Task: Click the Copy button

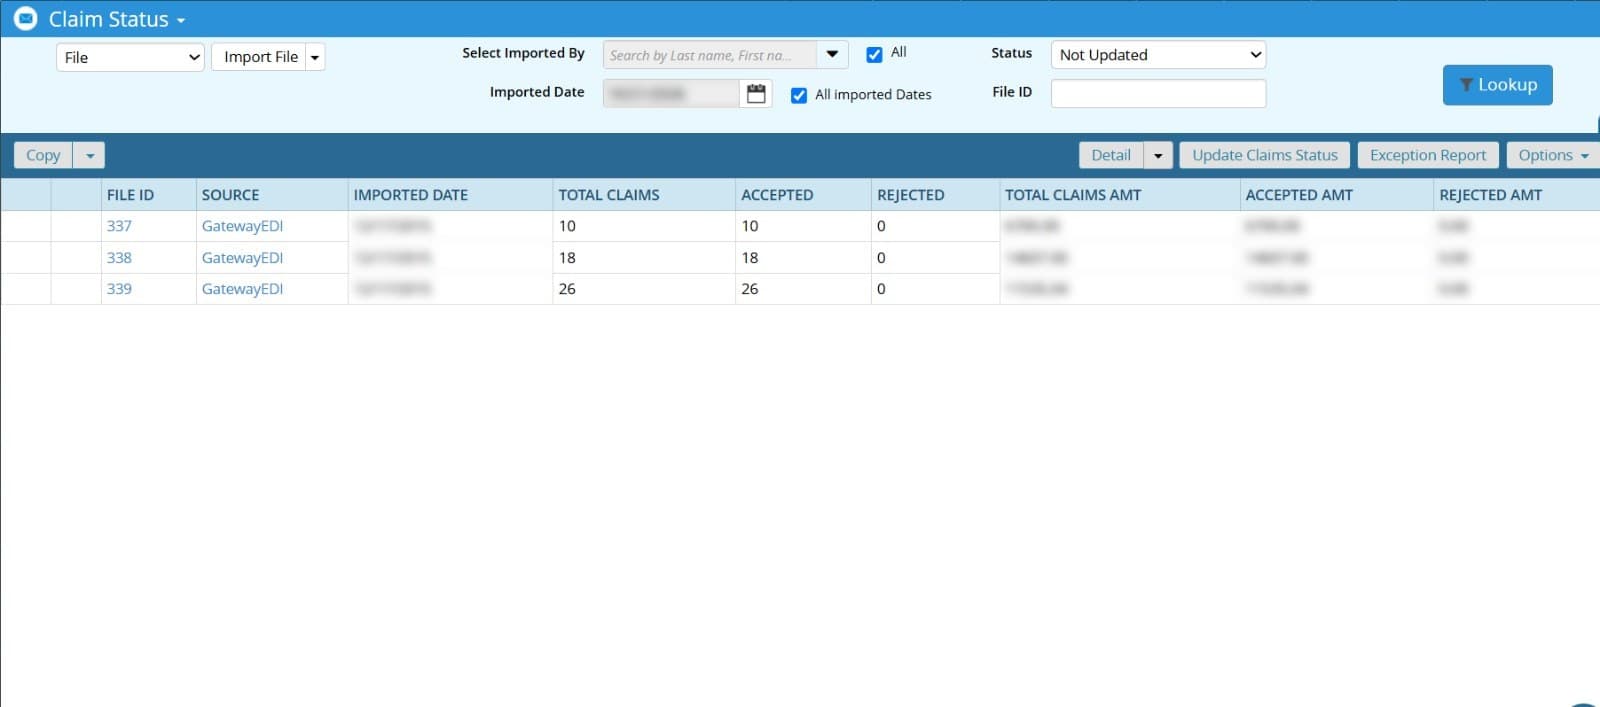Action: coord(43,155)
